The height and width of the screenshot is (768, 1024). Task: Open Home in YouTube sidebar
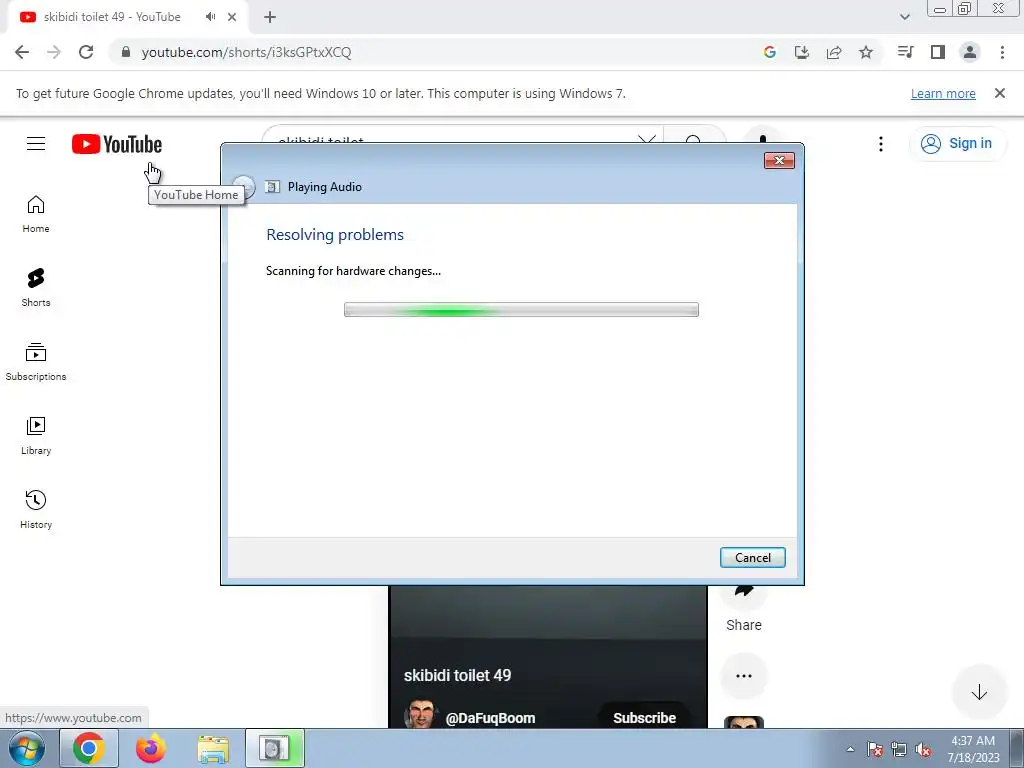tap(36, 214)
